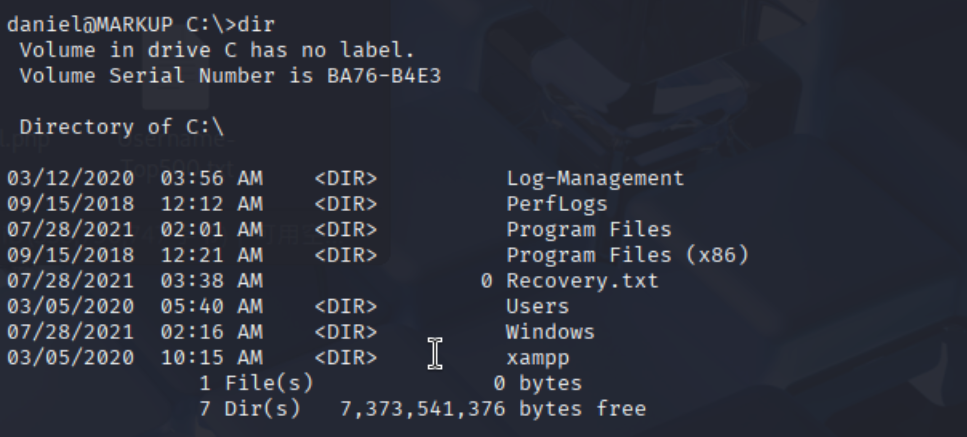Click the DIR tag beside Users
967x437 pixels.
[x=346, y=306]
